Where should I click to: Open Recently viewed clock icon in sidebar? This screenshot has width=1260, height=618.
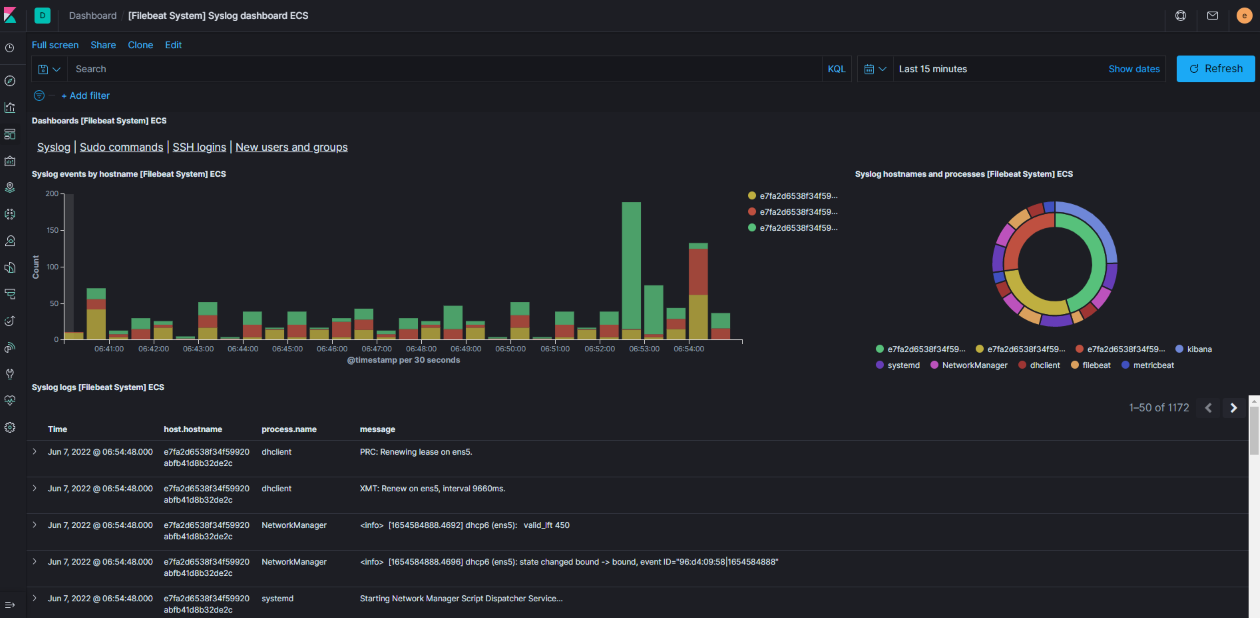(x=10, y=48)
